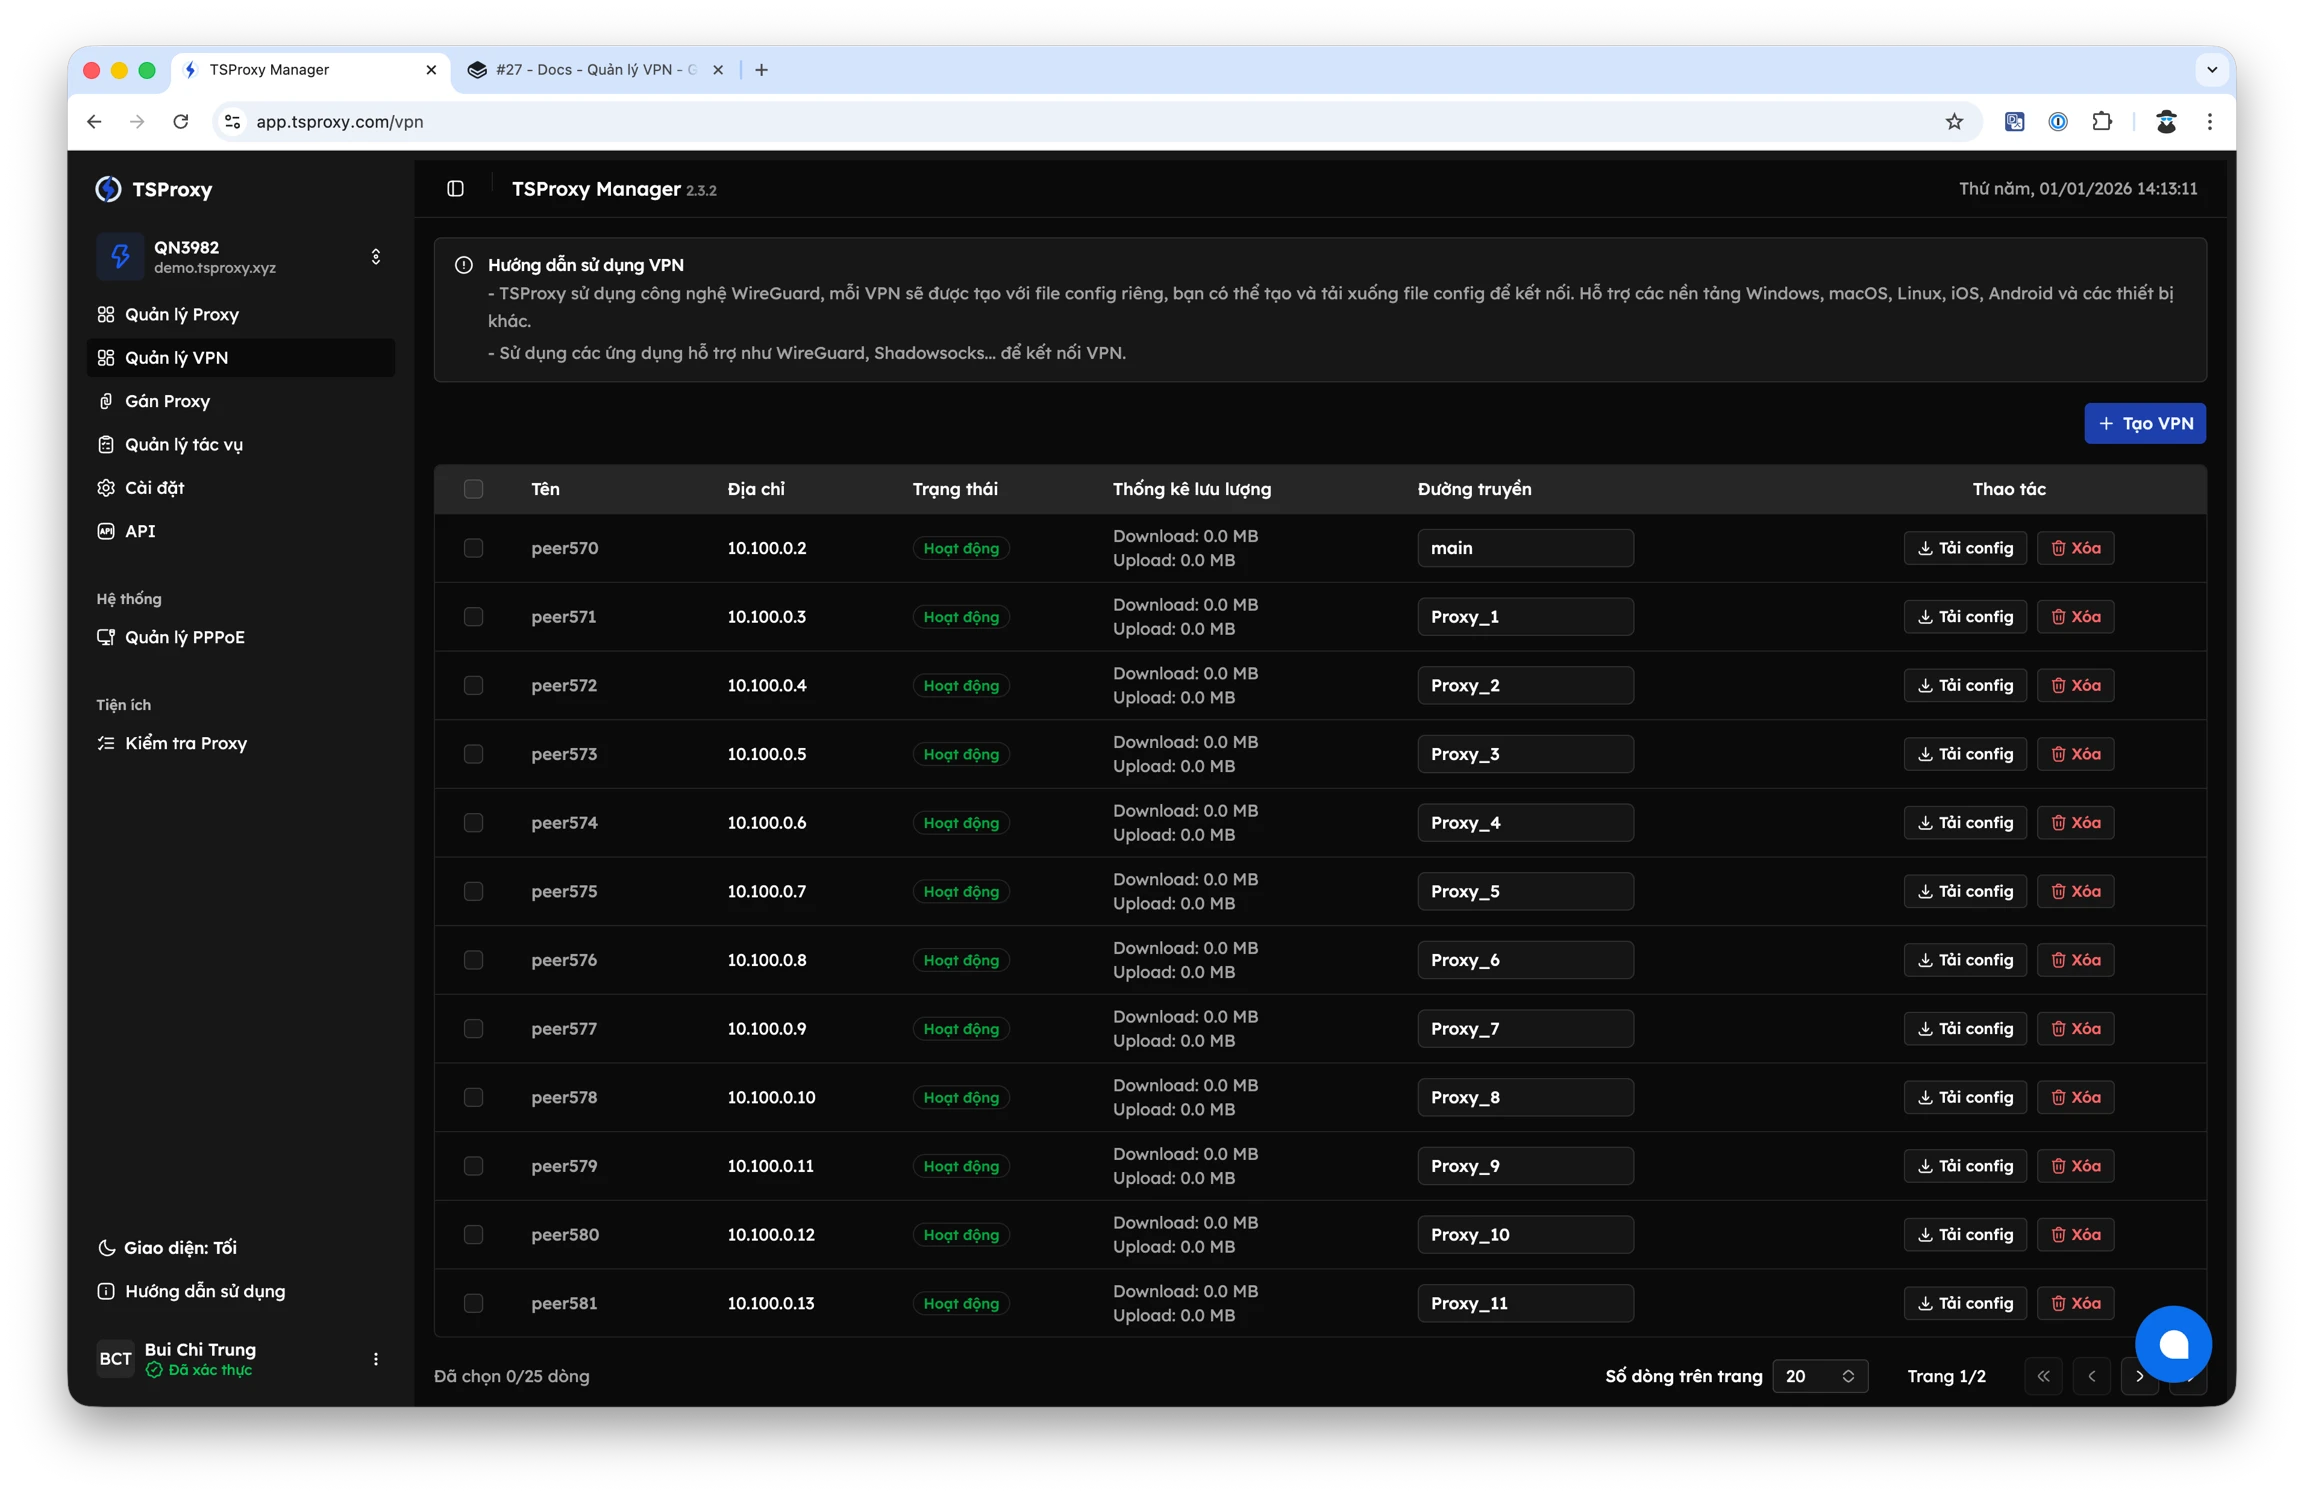The image size is (2304, 1496).
Task: Open Chrome three-dot menu
Action: [x=2210, y=121]
